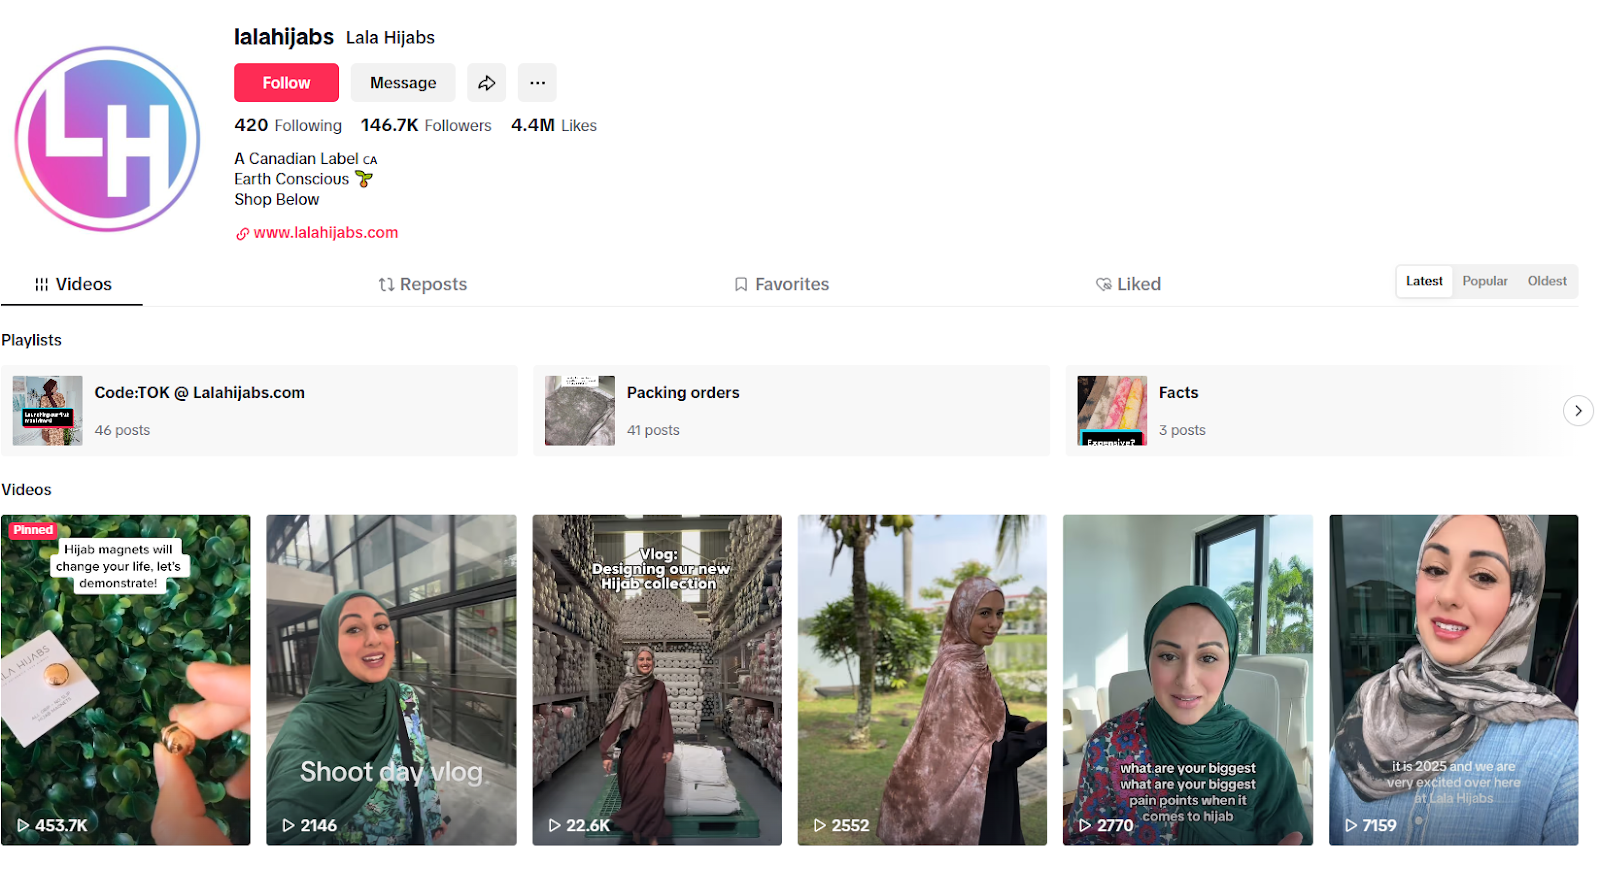The image size is (1600, 869).
Task: Click the 2770 view count
Action: click(x=1115, y=826)
